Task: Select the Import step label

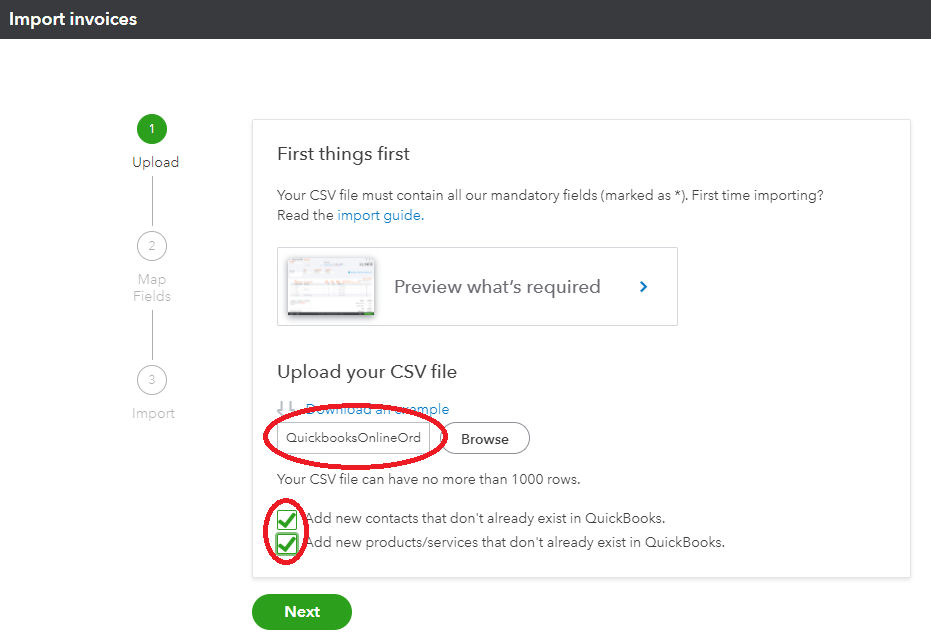Action: (x=153, y=413)
